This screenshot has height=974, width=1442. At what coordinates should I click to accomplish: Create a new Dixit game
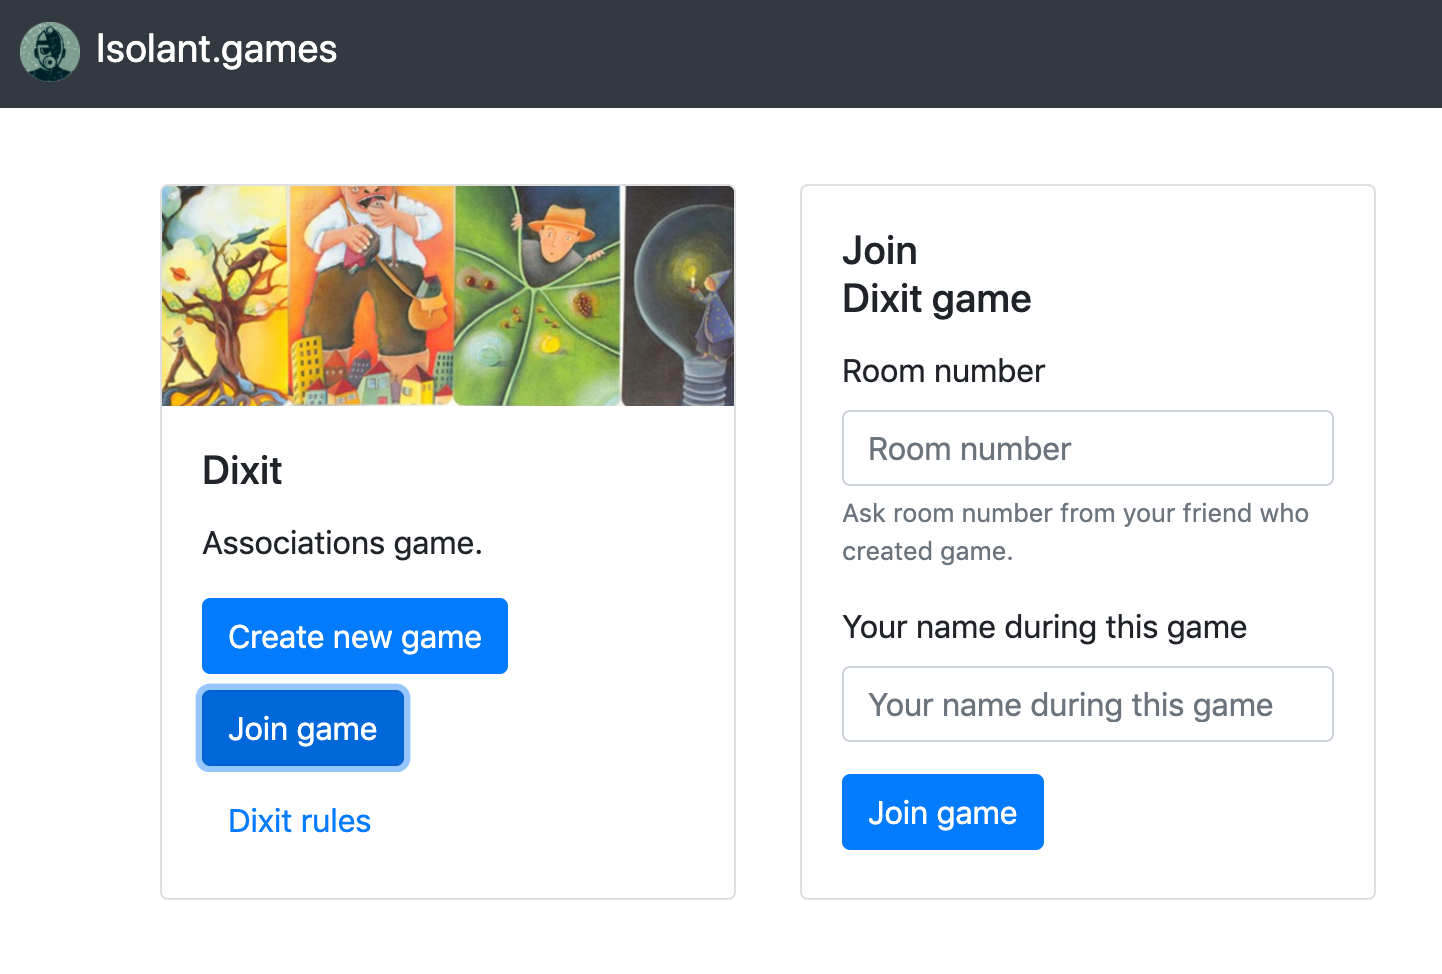(x=355, y=636)
